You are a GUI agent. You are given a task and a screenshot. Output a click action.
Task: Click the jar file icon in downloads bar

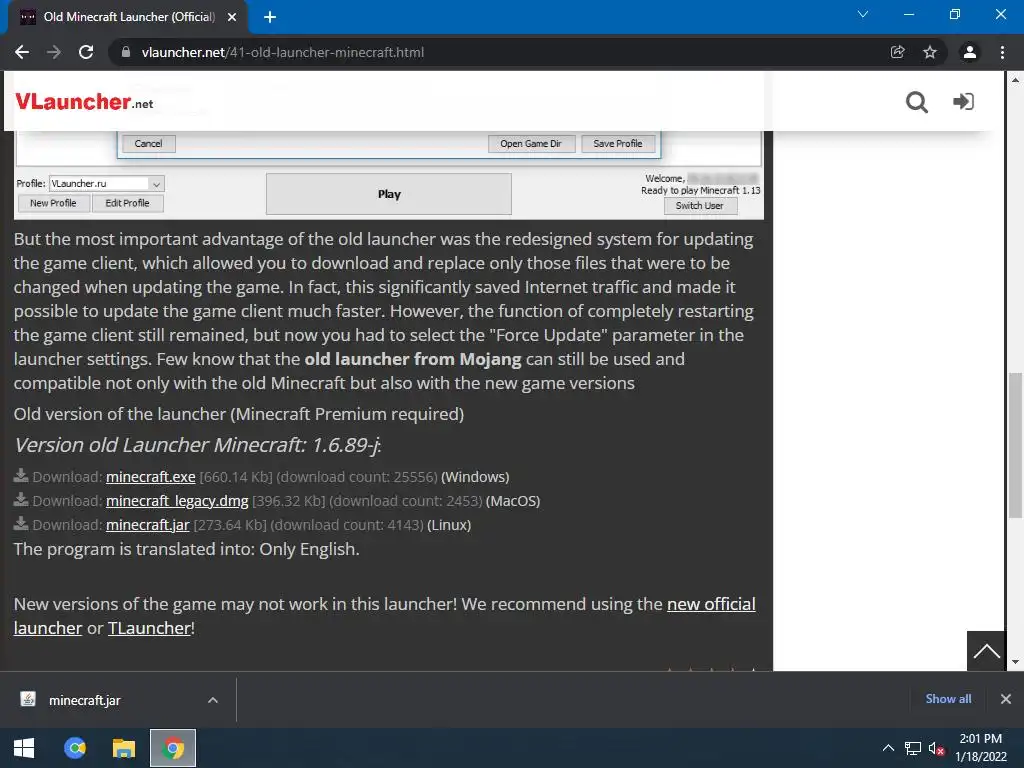click(28, 699)
